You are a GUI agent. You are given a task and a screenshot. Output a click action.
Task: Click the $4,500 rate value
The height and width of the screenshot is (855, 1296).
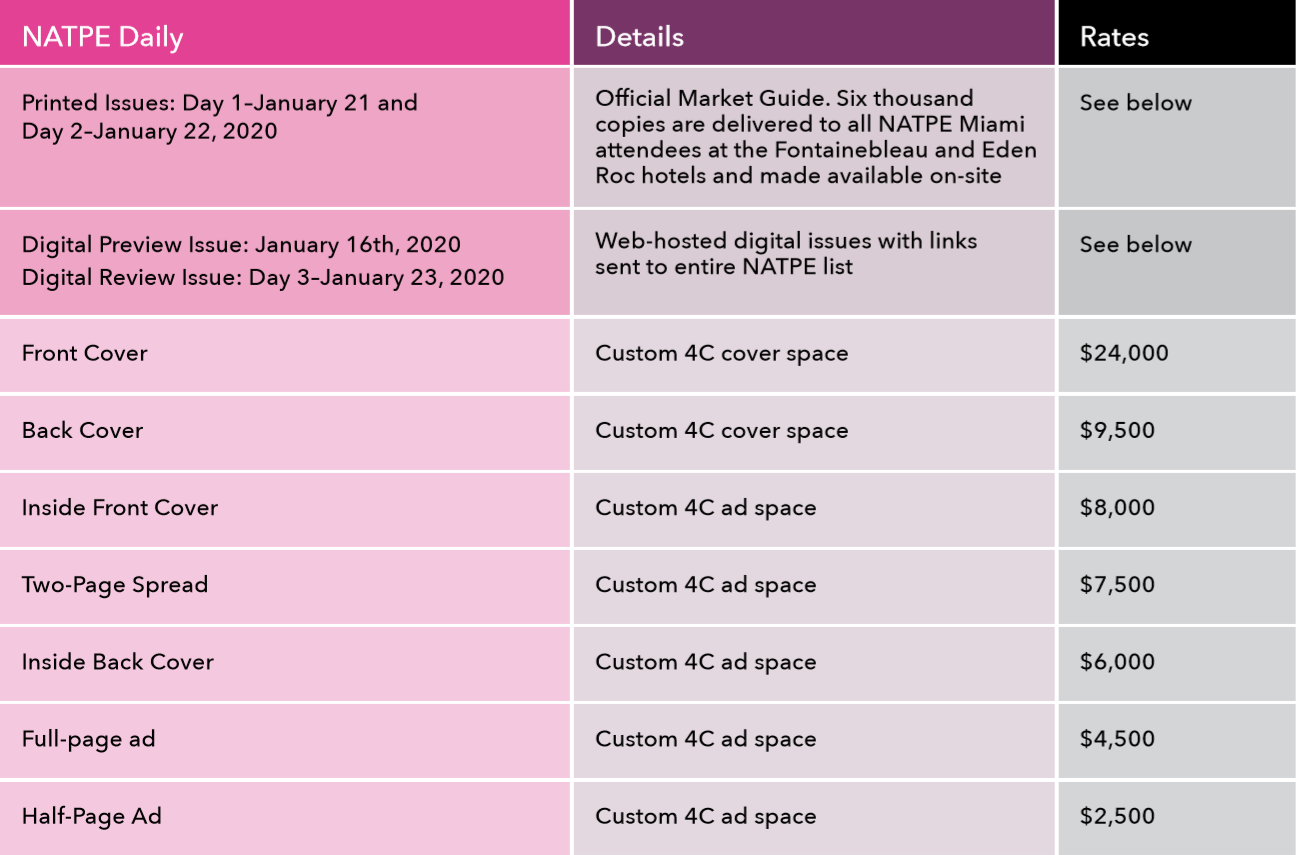coord(1117,739)
